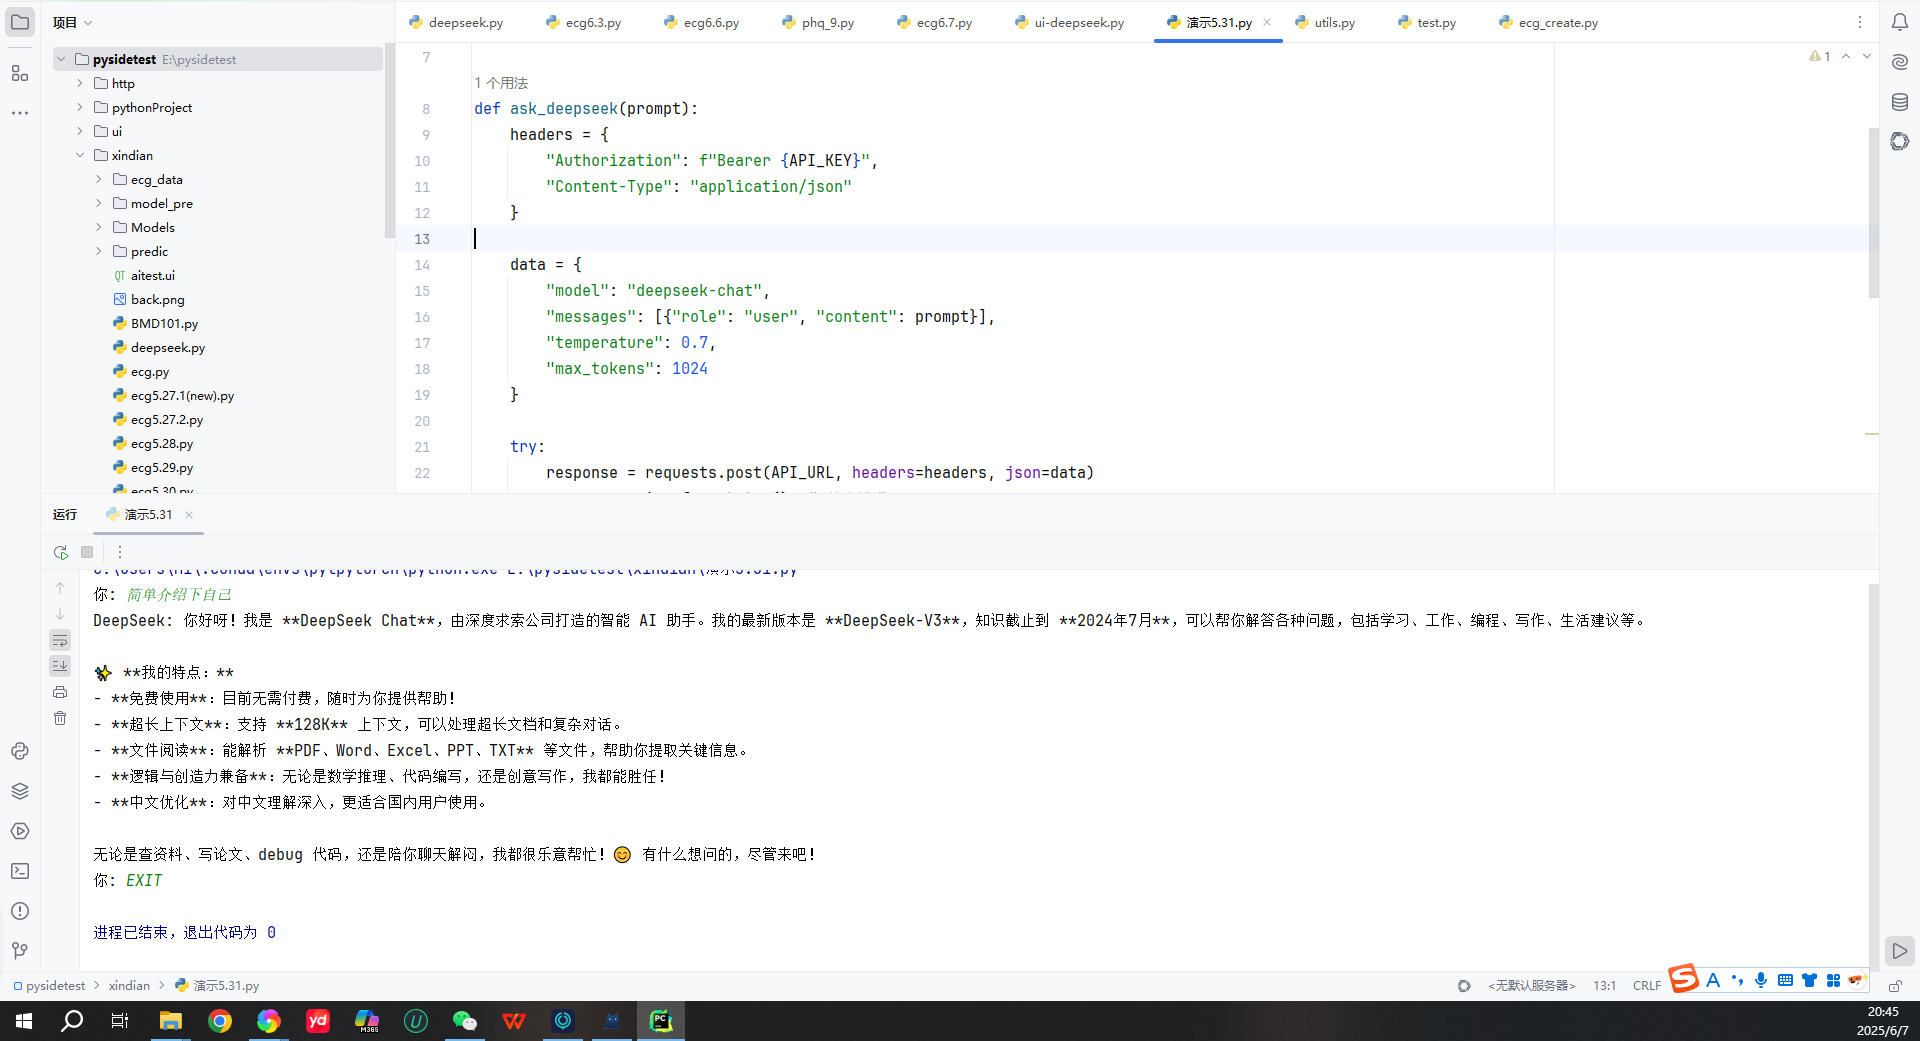This screenshot has width=1920, height=1041.
Task: Open the problems warning indicator
Action: tap(1820, 57)
